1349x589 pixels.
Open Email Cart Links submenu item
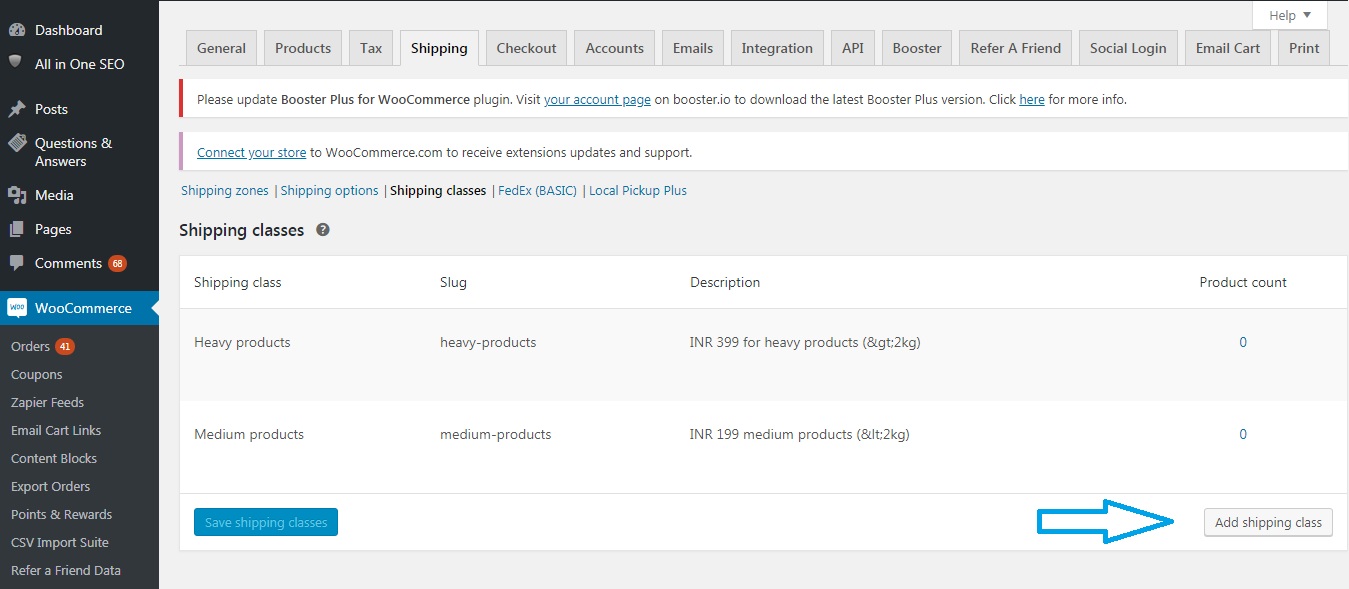click(x=56, y=430)
